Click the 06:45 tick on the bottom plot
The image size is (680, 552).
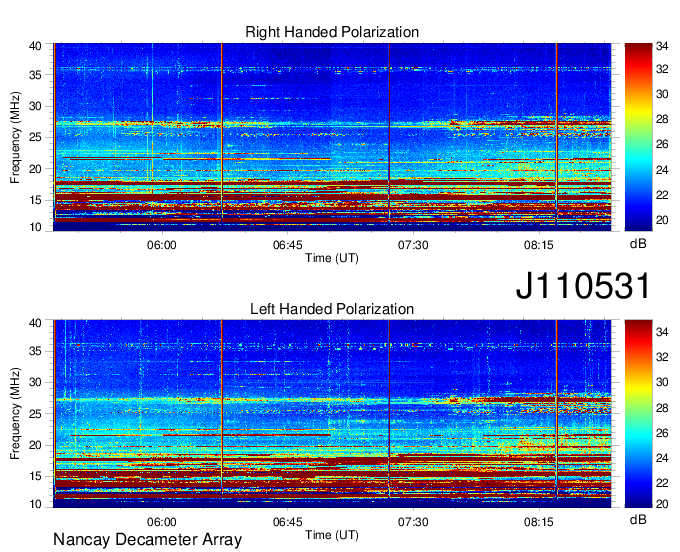[288, 522]
